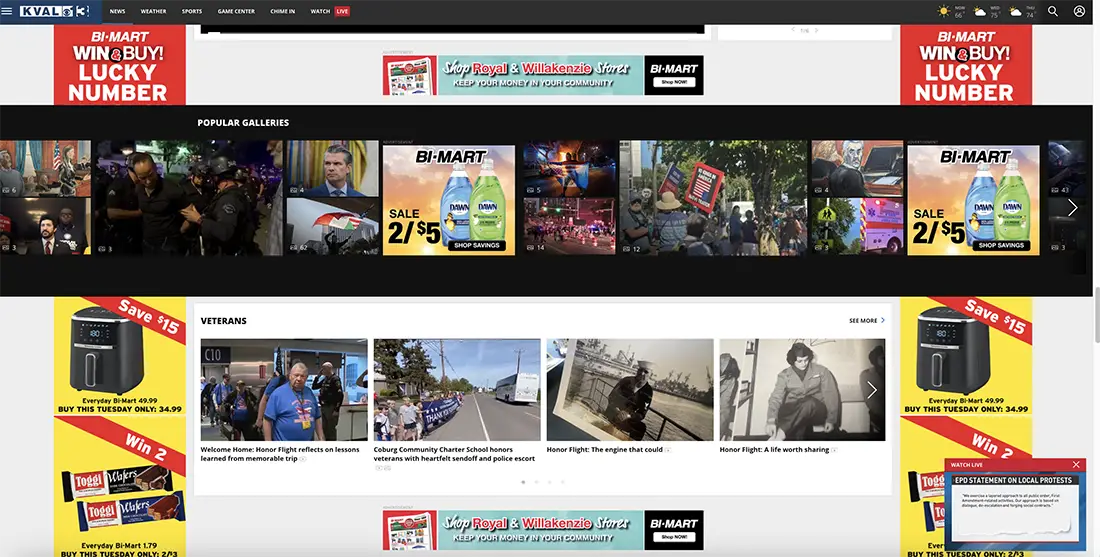
Task: Open the courtroom sketch gallery right of protest
Action: pyautogui.click(x=857, y=168)
